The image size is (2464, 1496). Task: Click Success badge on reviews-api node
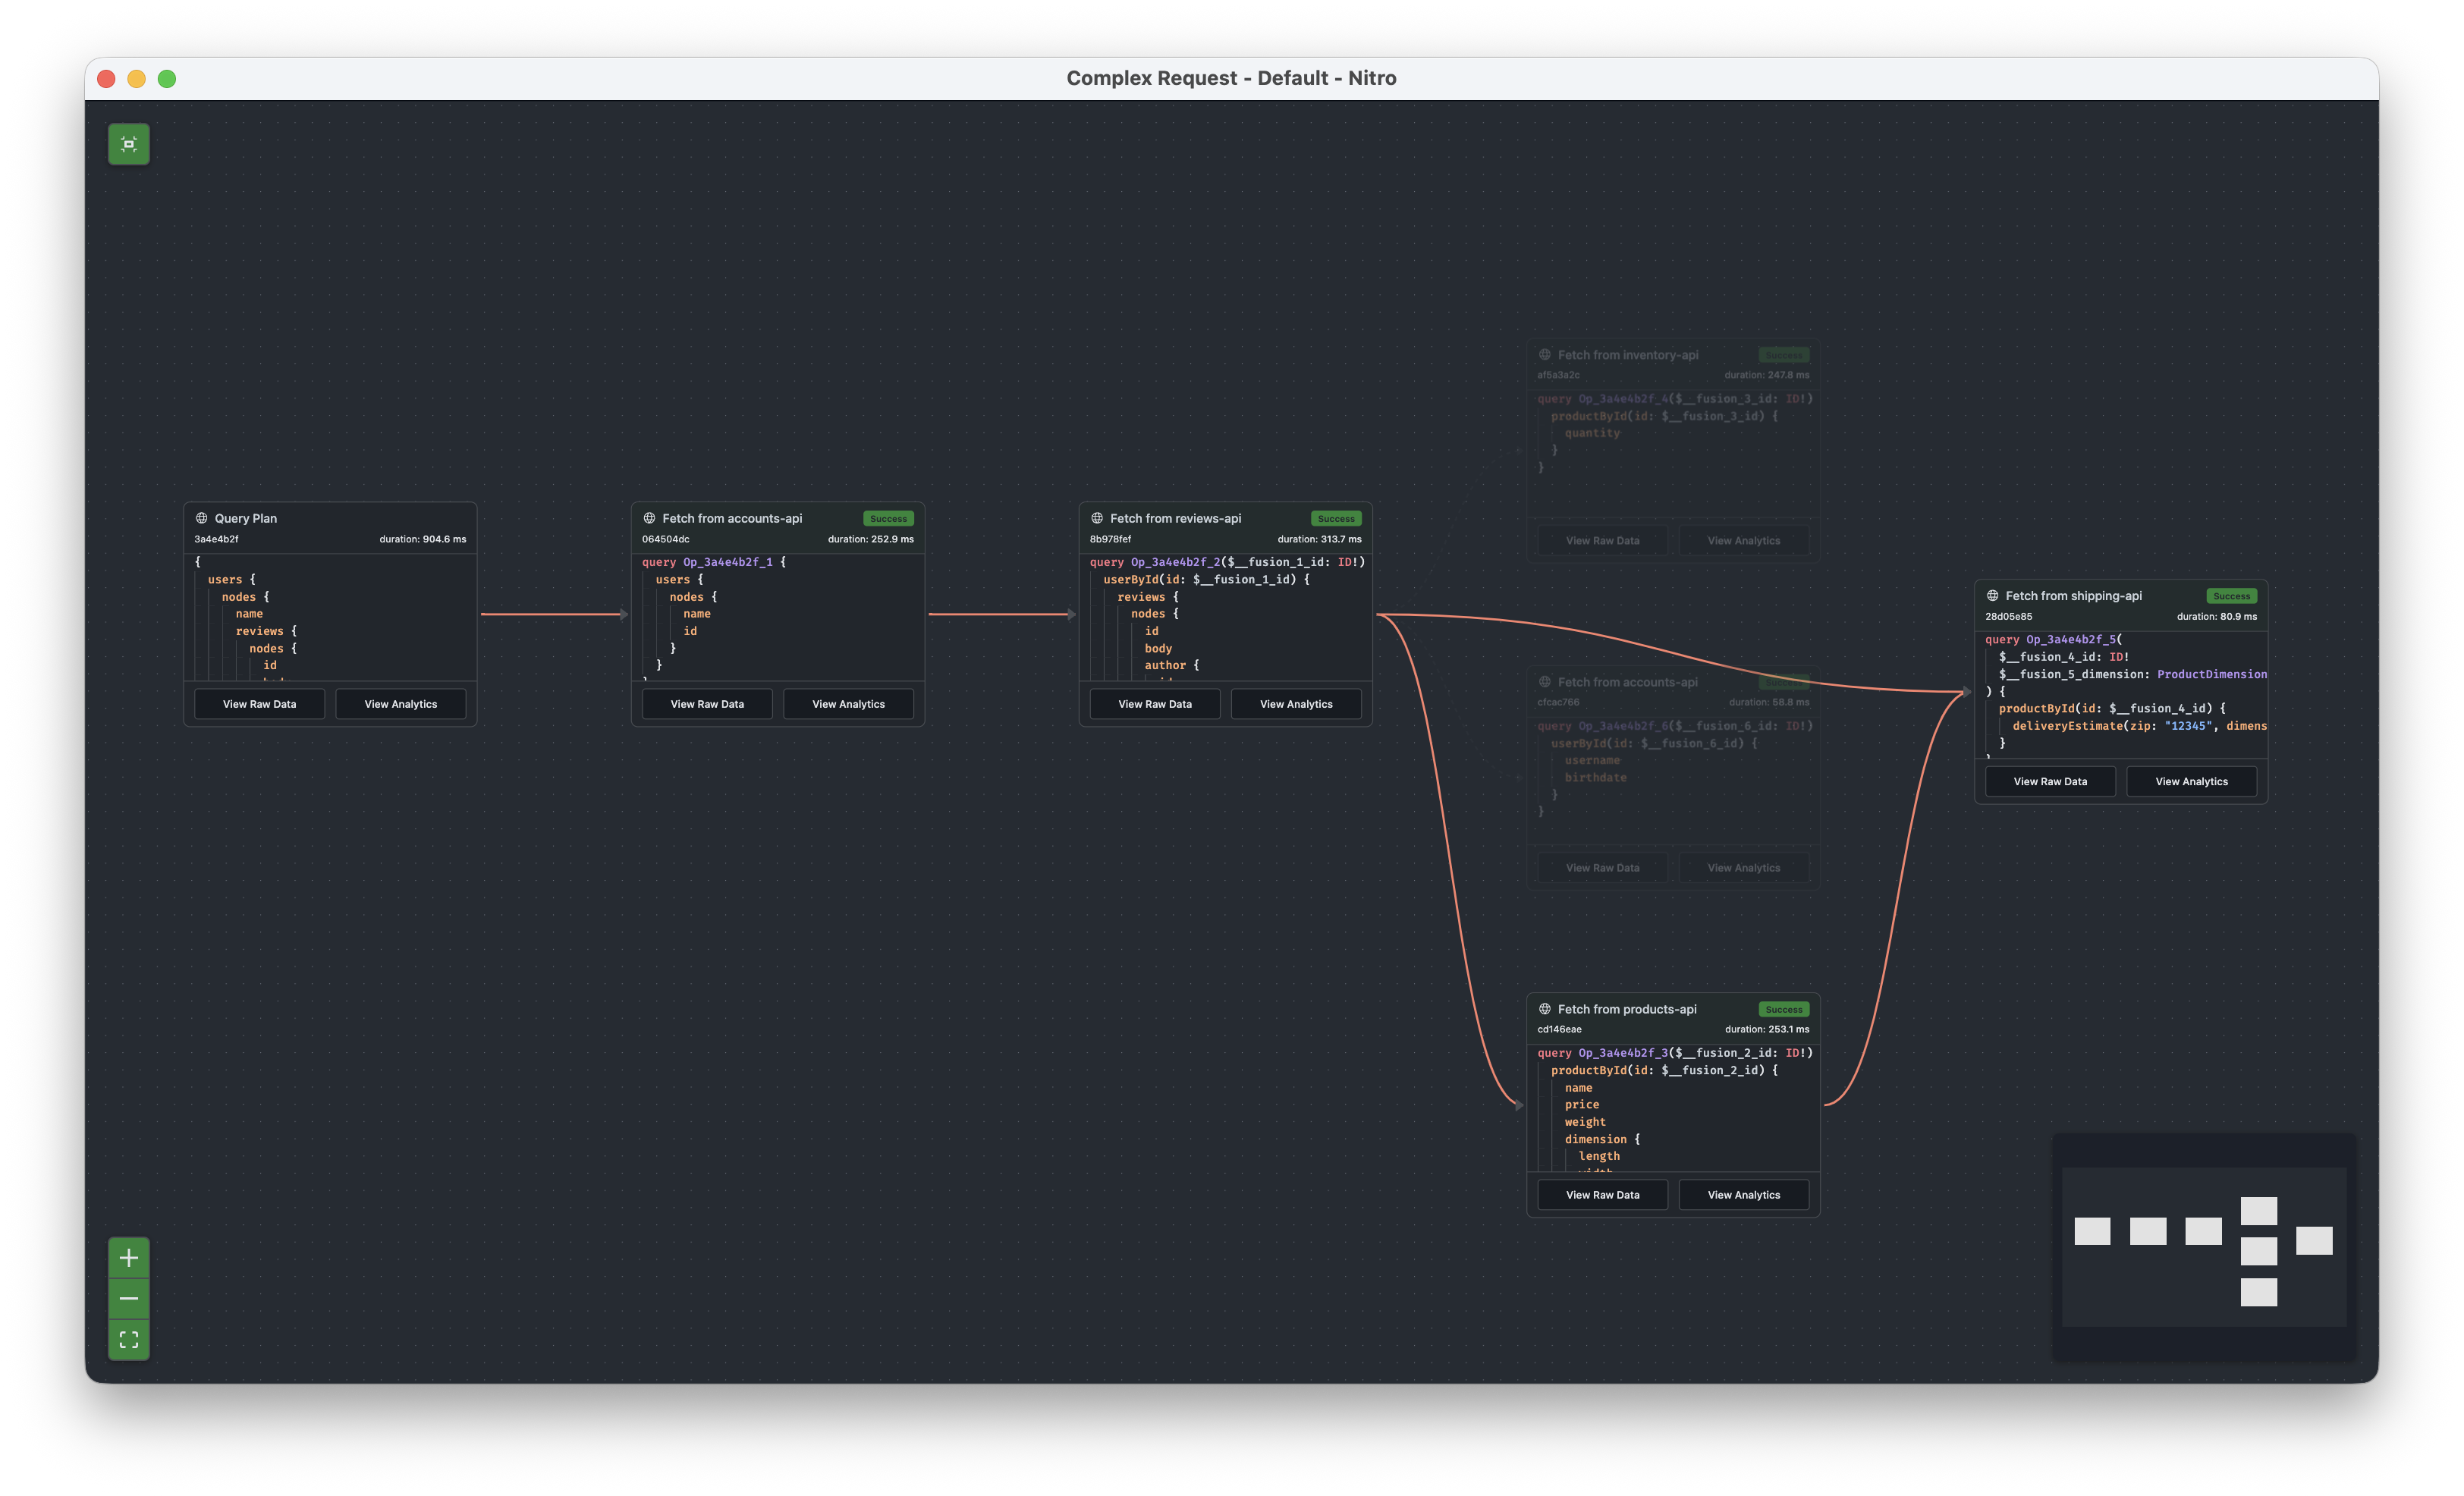tap(1336, 518)
